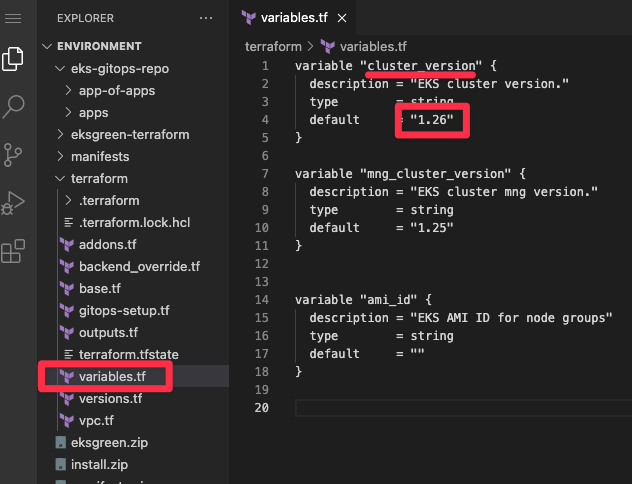This screenshot has height=484, width=632.
Task: Open base.tf file
Action: [100, 289]
